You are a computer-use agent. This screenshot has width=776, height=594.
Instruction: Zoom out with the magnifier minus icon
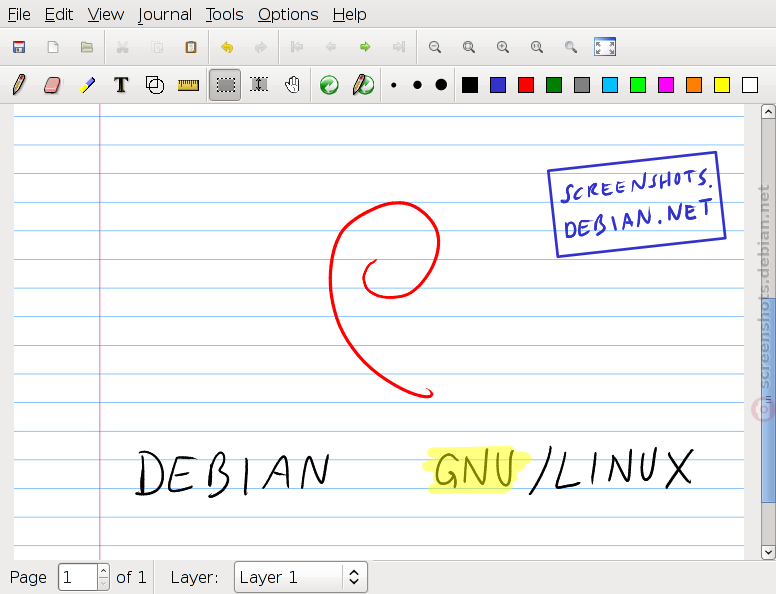coord(435,47)
